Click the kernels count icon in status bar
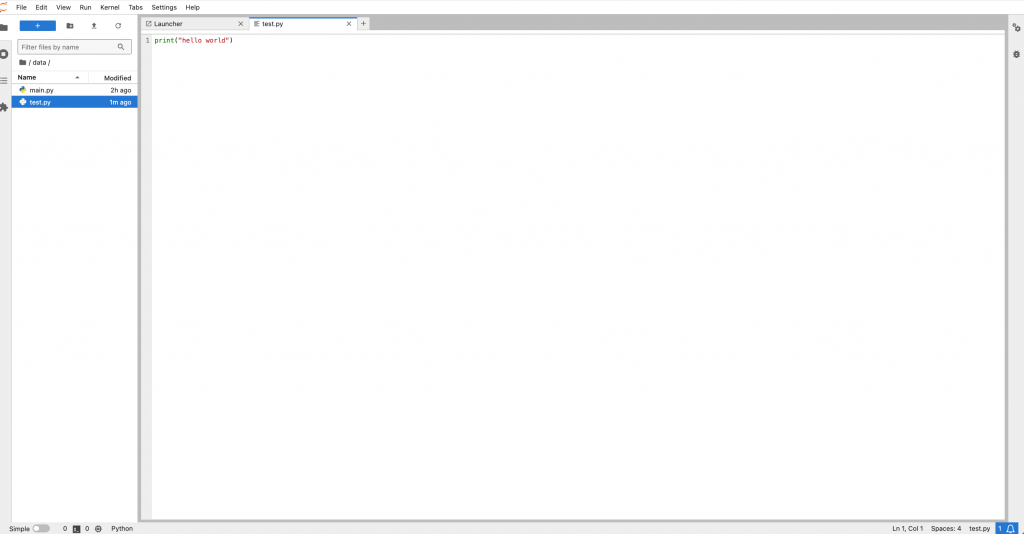Image resolution: width=1024 pixels, height=534 pixels. (x=98, y=529)
